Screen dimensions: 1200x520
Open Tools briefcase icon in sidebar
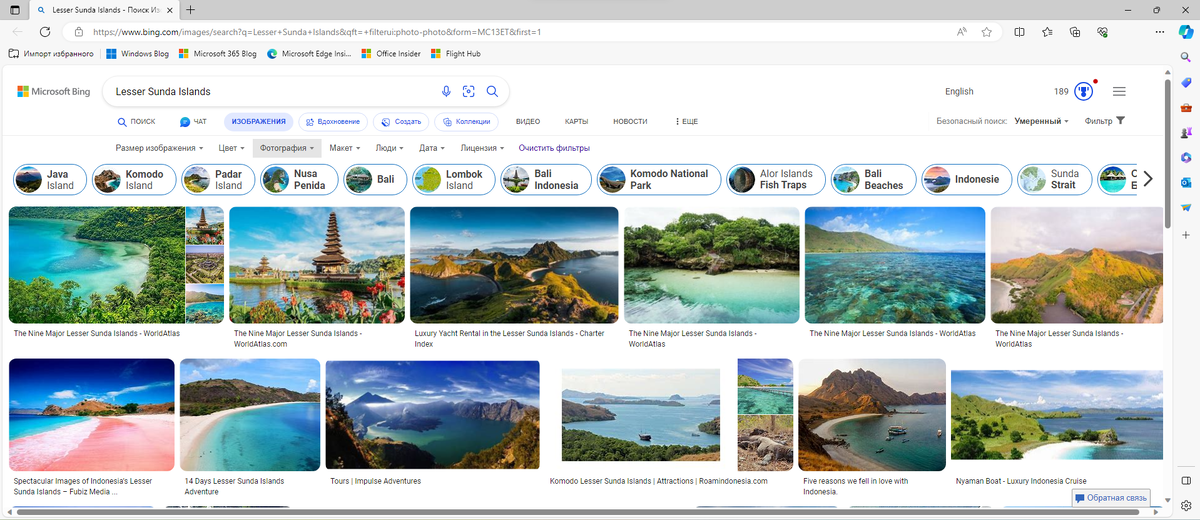tap(1185, 107)
